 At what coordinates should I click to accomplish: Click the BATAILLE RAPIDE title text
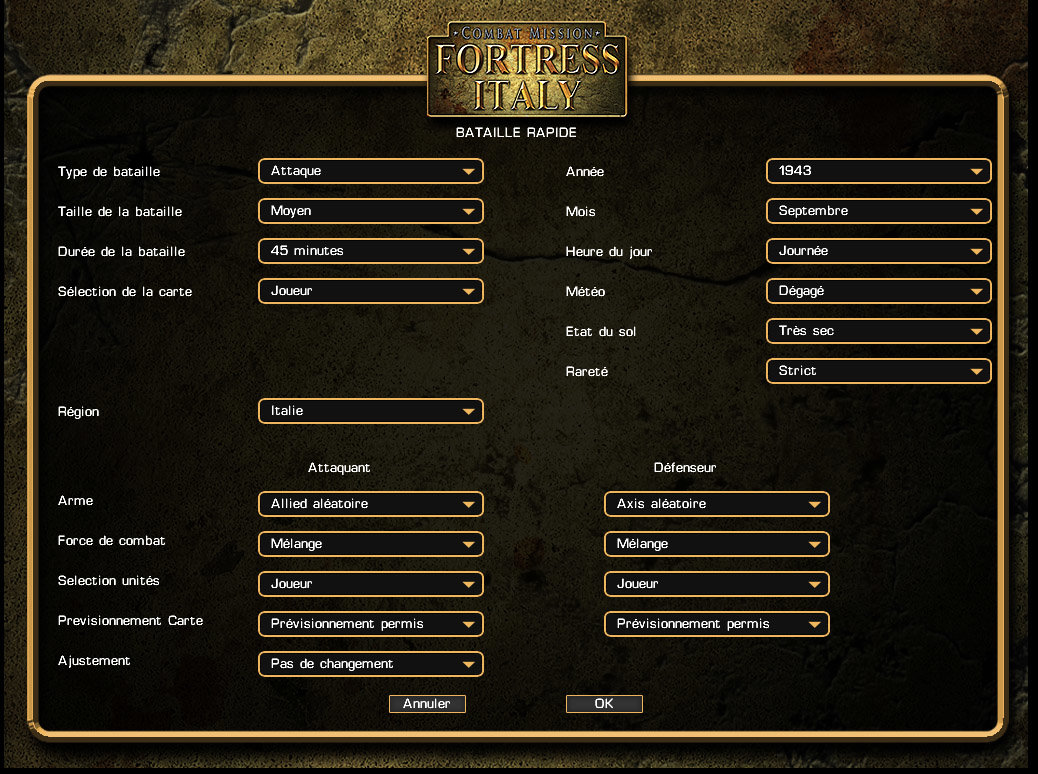(516, 132)
